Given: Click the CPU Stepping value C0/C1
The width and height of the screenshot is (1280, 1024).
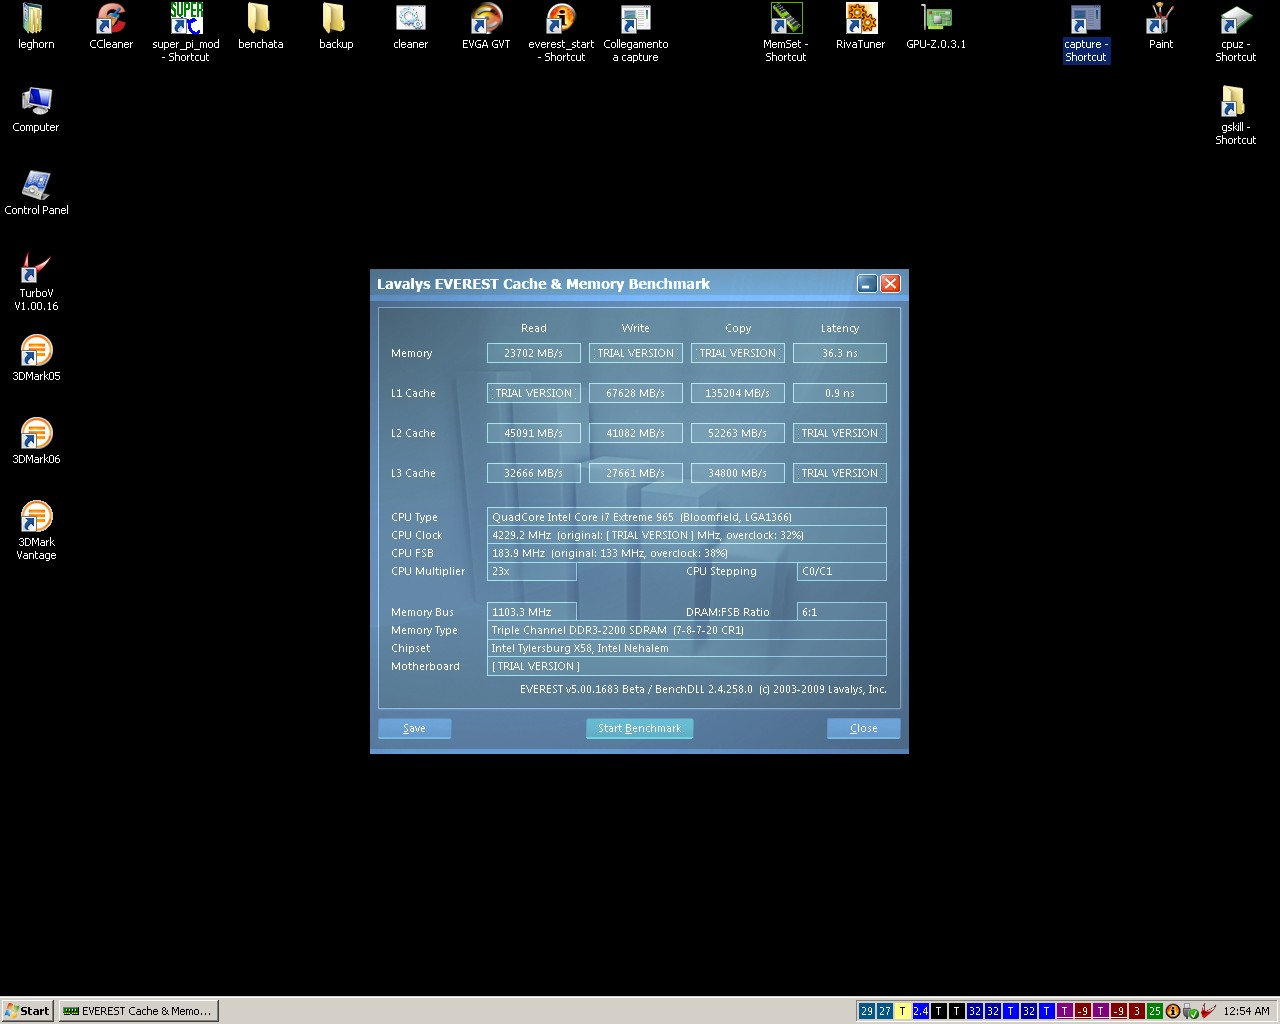Looking at the screenshot, I should tap(842, 571).
